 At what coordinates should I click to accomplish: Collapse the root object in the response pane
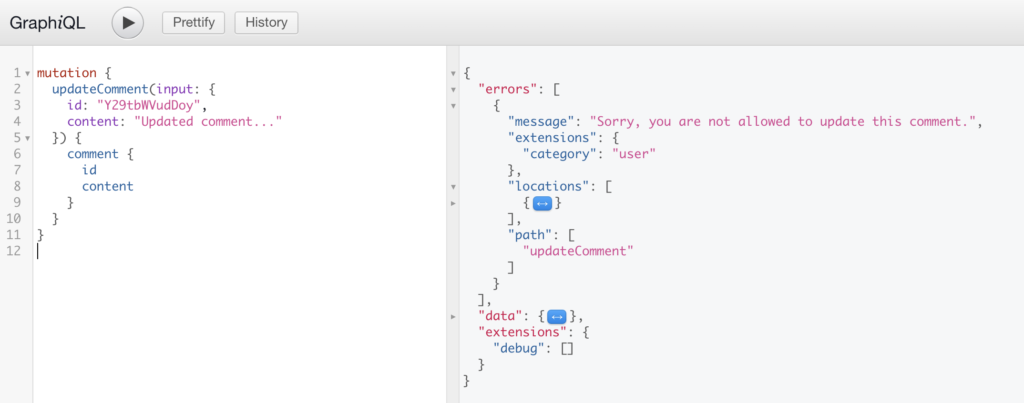pos(454,73)
